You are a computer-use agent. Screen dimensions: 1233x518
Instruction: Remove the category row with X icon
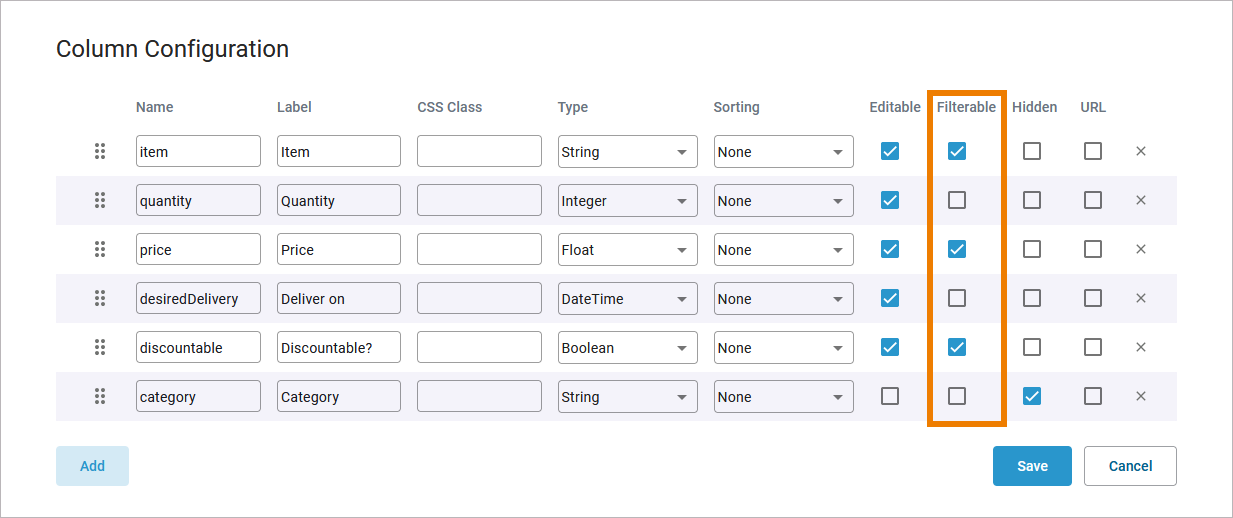point(1141,396)
